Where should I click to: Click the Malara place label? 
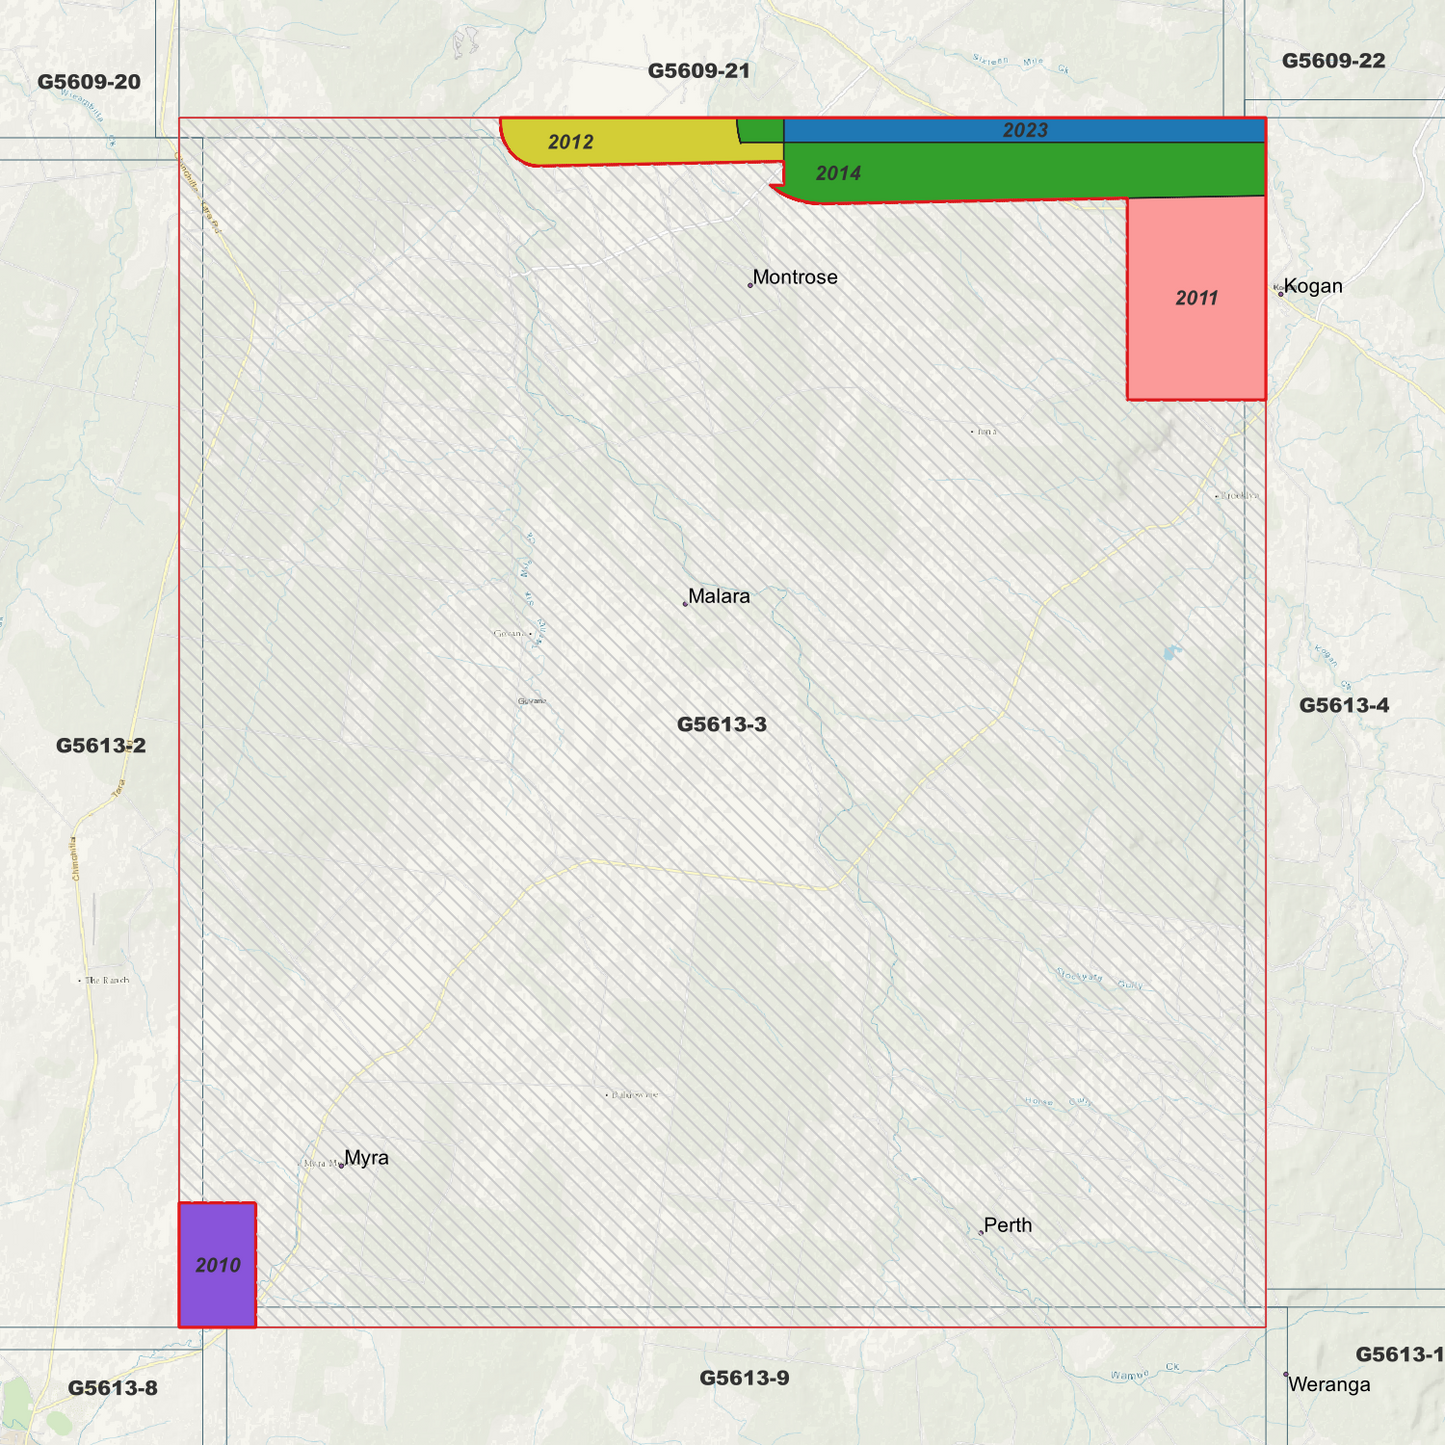tap(719, 596)
